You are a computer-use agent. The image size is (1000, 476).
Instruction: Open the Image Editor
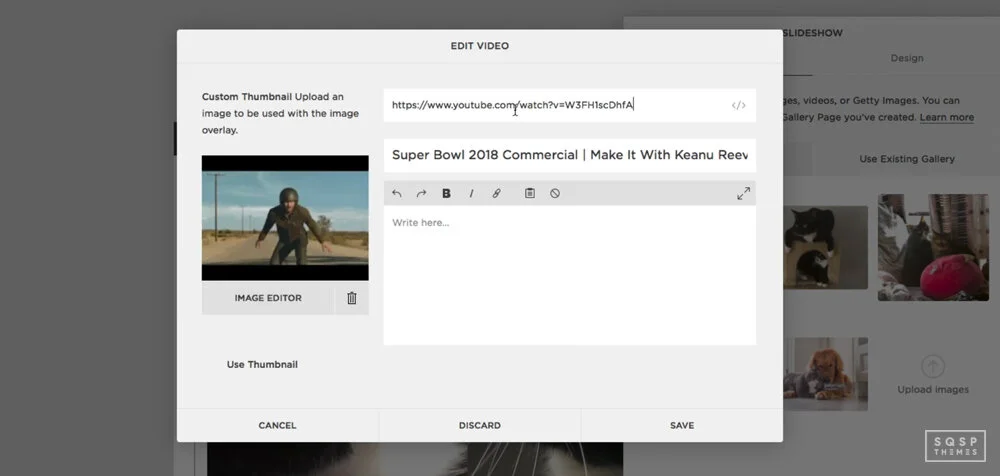point(268,298)
